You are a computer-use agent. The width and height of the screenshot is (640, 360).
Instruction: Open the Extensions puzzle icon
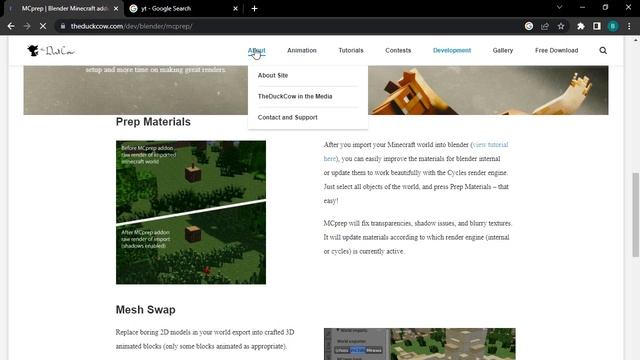(x=580, y=26)
